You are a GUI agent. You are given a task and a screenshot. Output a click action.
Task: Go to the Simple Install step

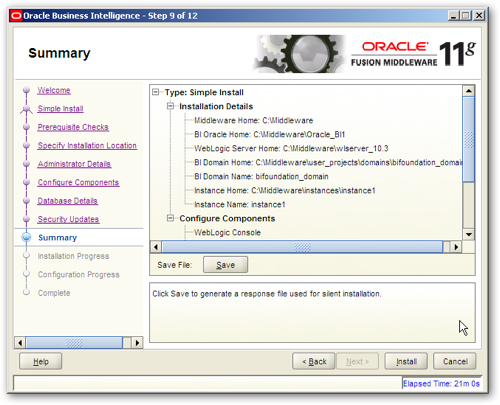coord(60,109)
